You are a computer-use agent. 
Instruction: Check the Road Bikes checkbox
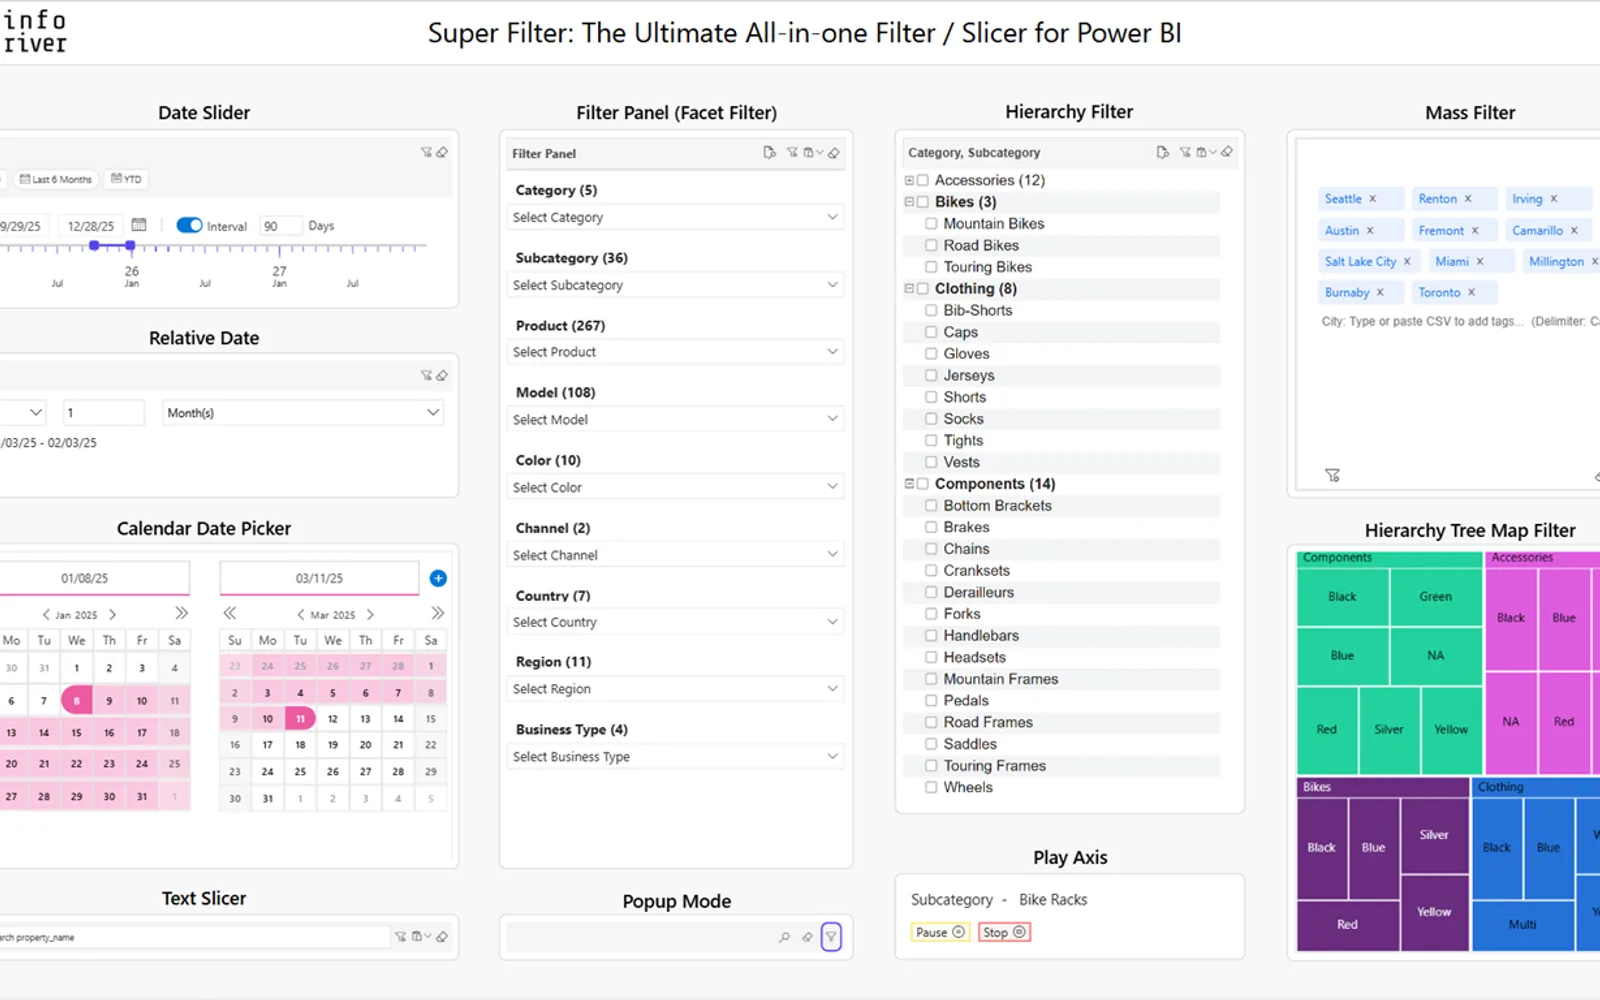931,245
